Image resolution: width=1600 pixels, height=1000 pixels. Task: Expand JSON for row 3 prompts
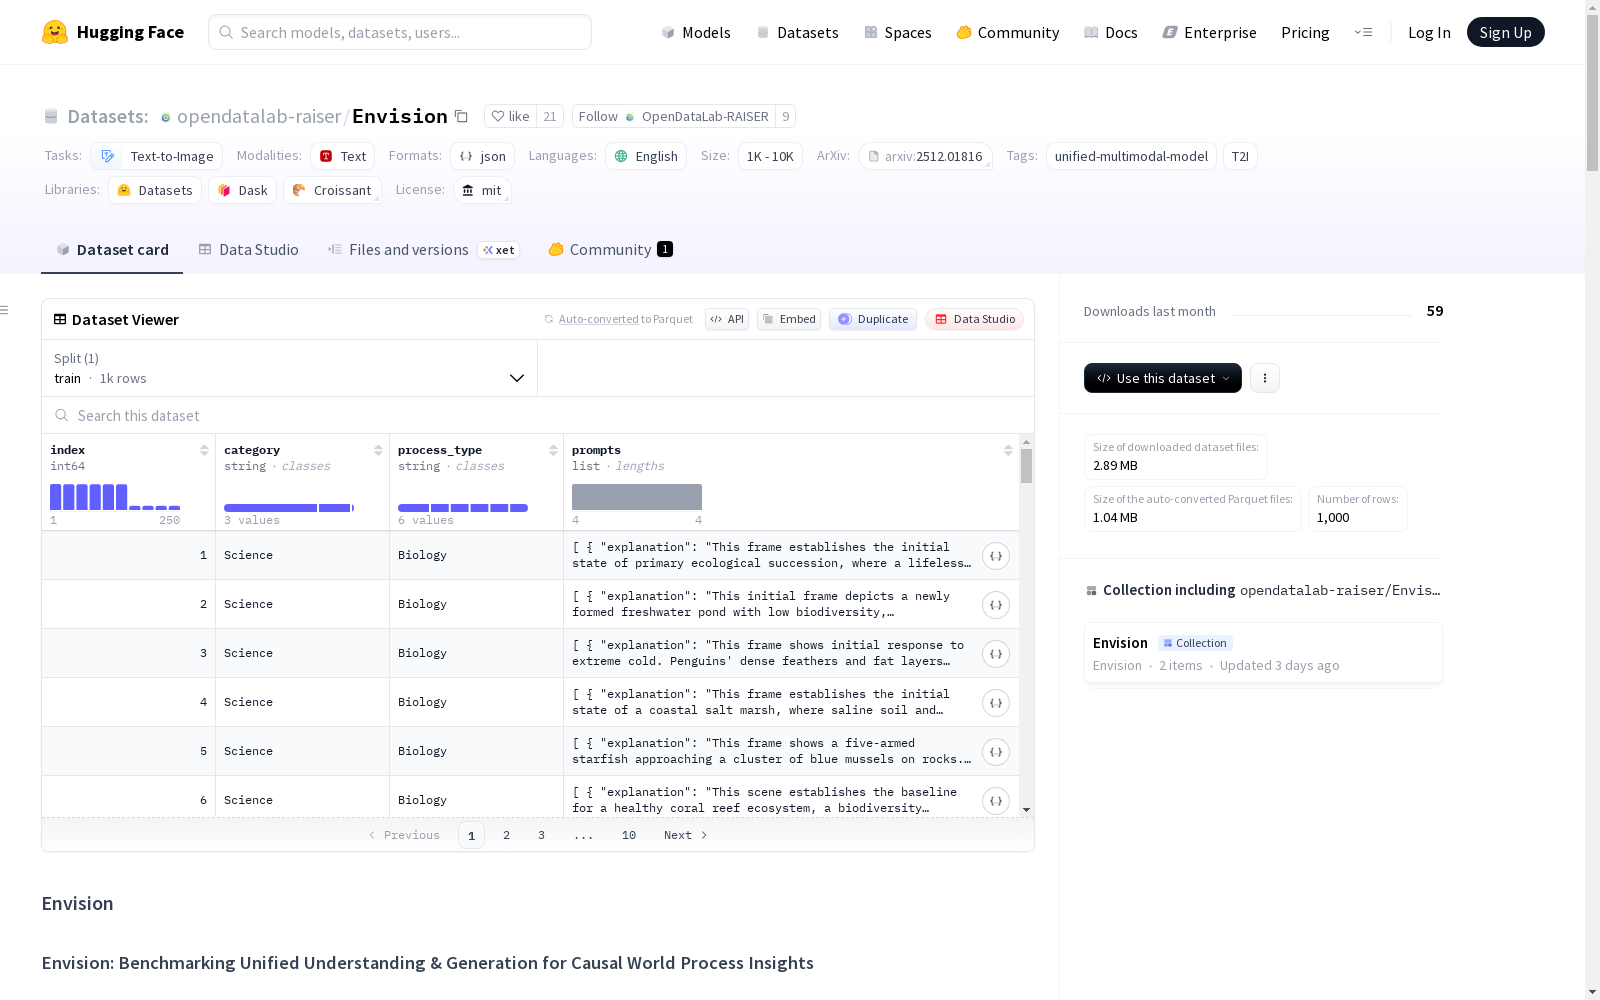click(996, 654)
